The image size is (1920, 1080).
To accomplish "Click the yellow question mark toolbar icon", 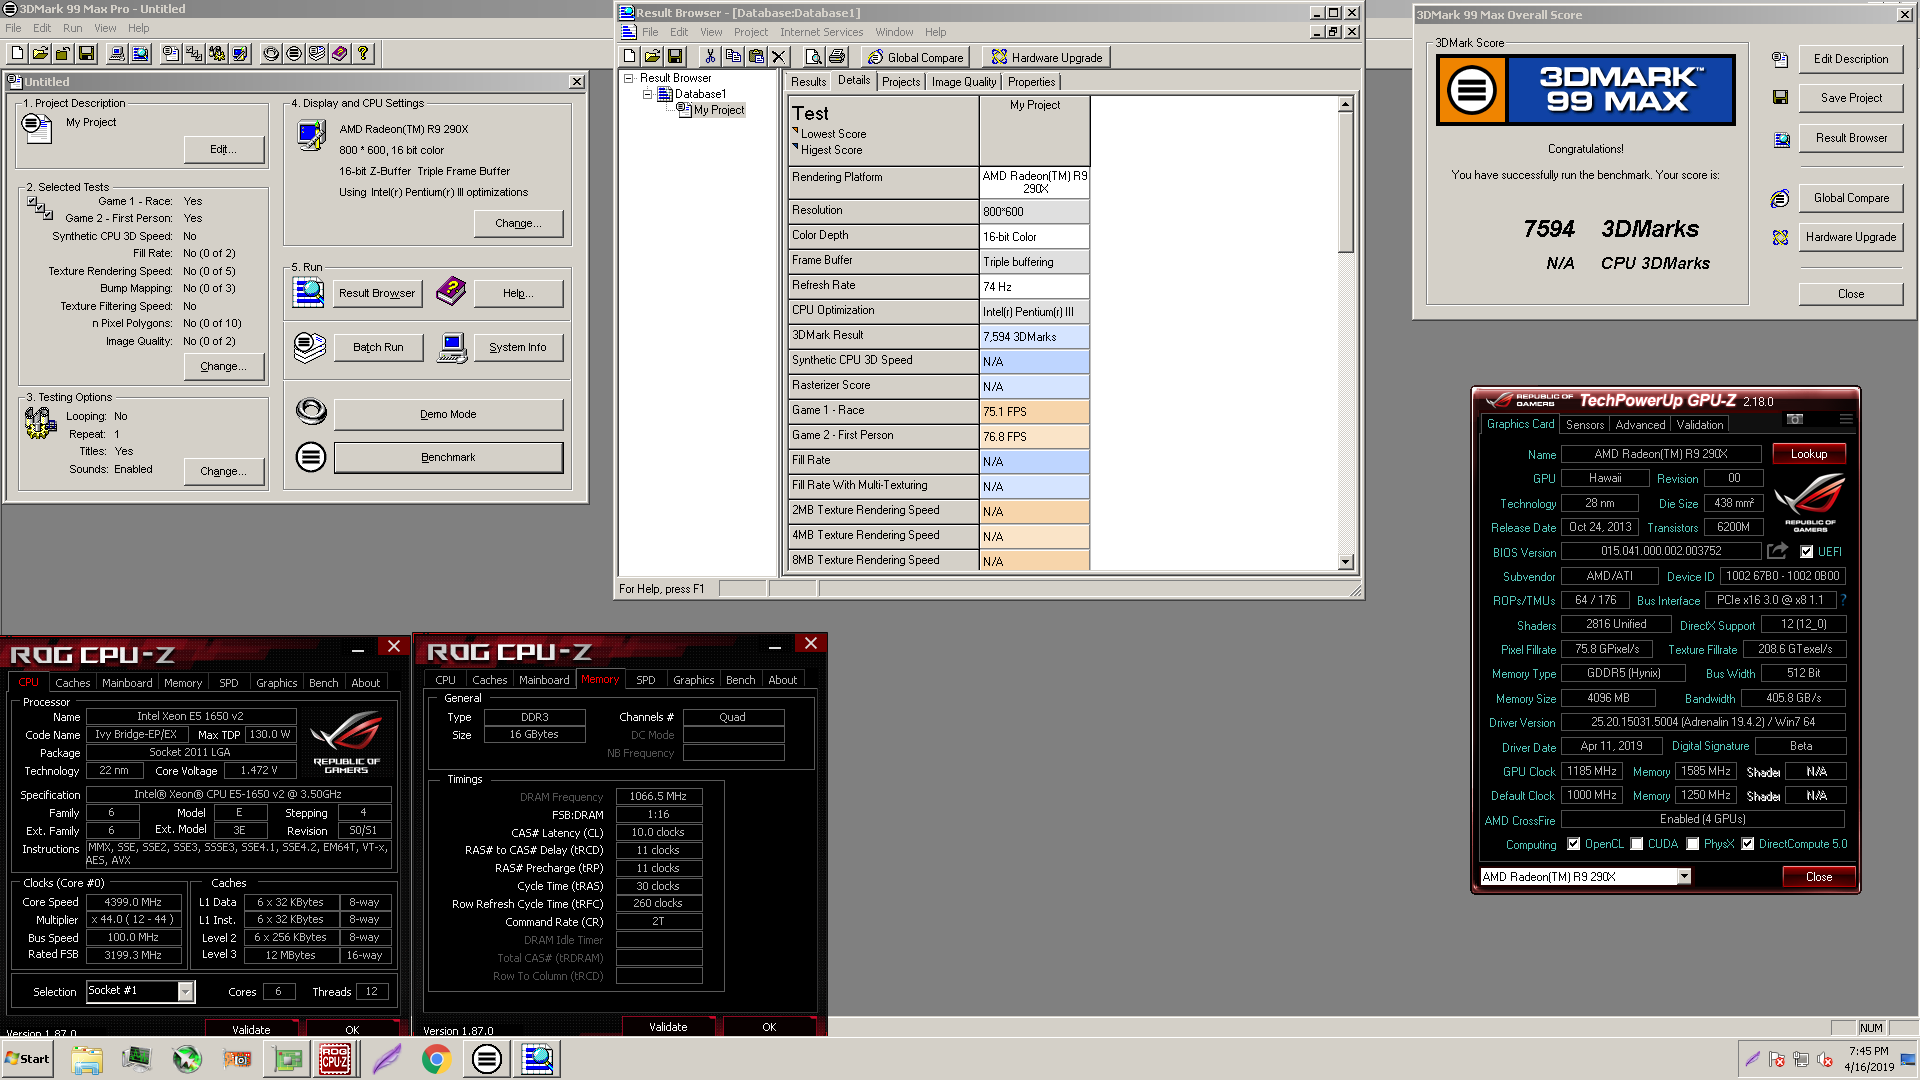I will (x=363, y=54).
